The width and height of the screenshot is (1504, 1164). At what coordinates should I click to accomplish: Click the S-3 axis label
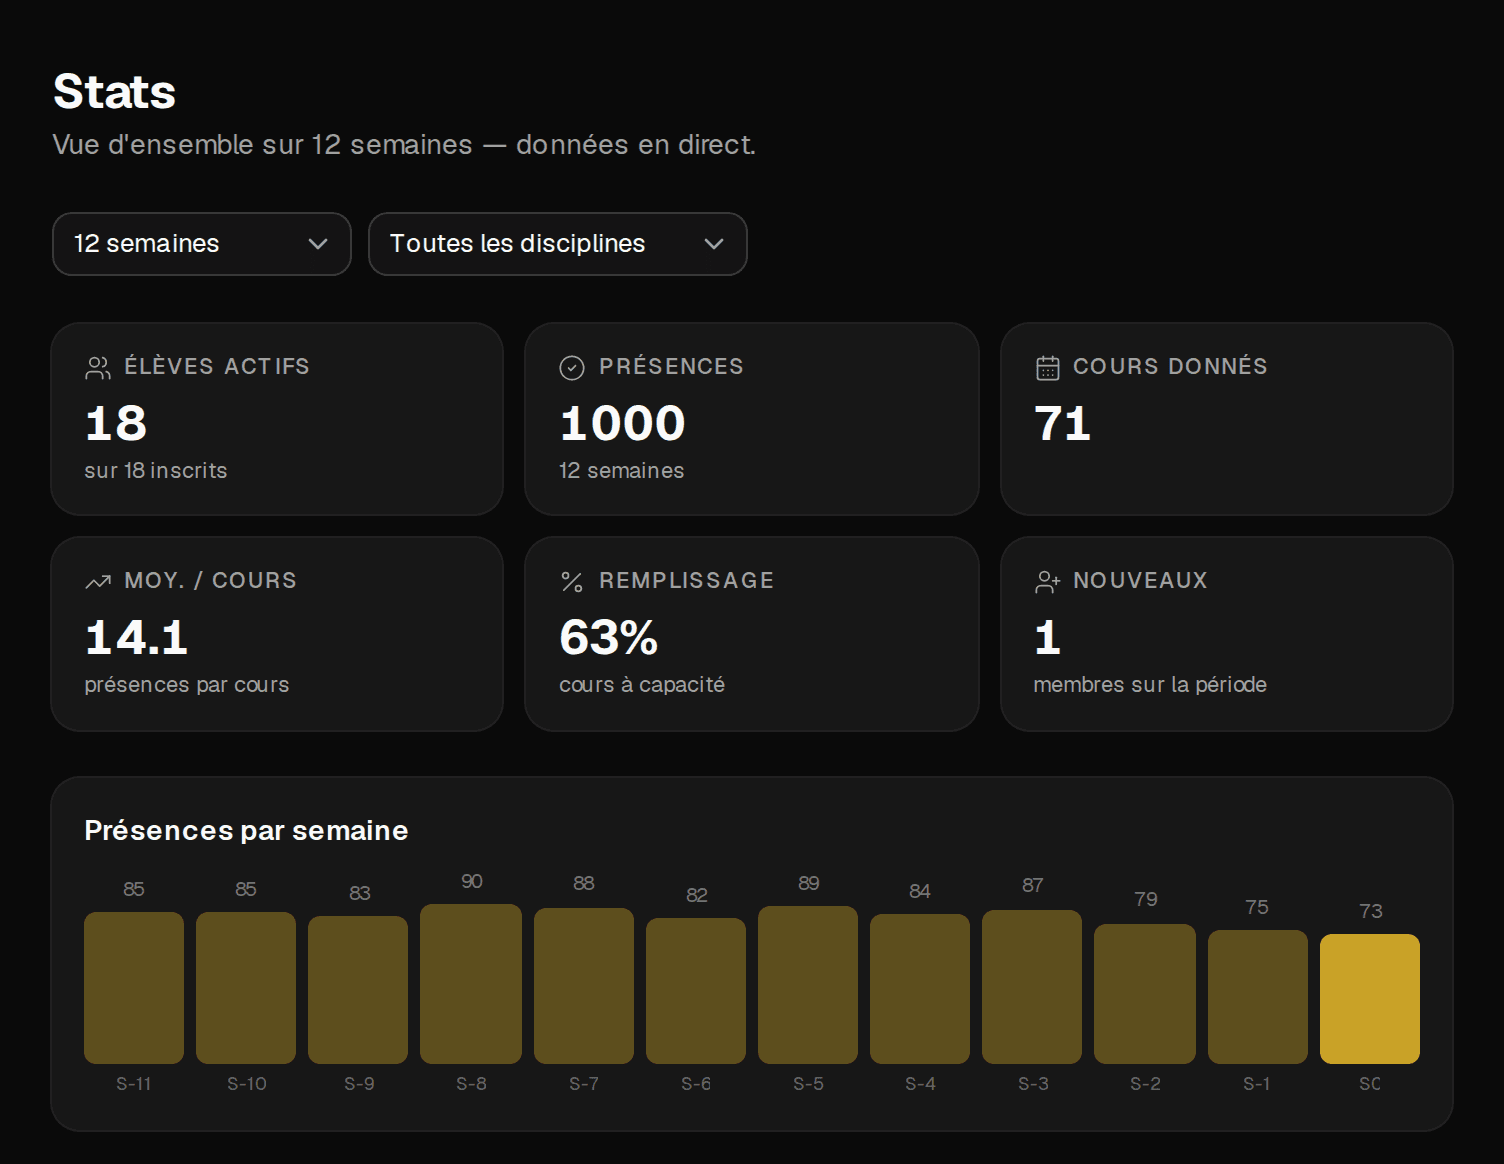[x=1033, y=1083]
